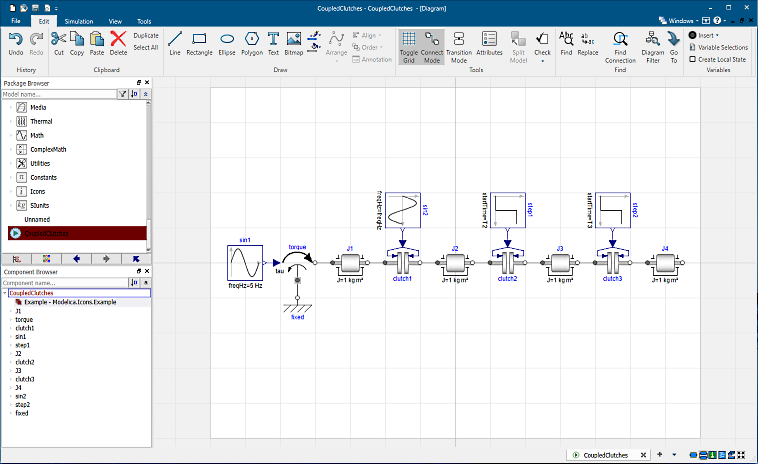Open the Tools ribbon tab

[144, 20]
